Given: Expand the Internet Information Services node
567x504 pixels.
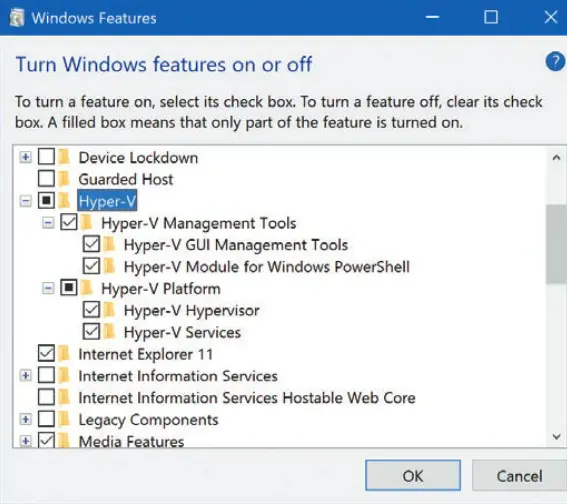Looking at the screenshot, I should [25, 376].
